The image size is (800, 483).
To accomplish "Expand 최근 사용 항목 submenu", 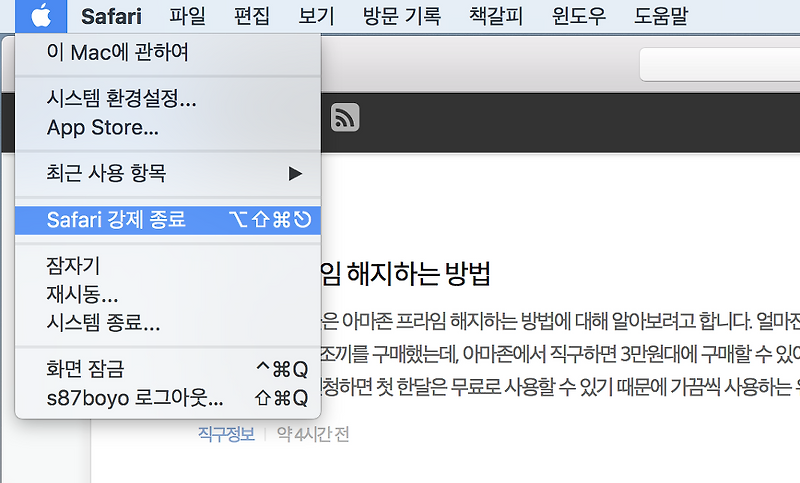I will [168, 173].
